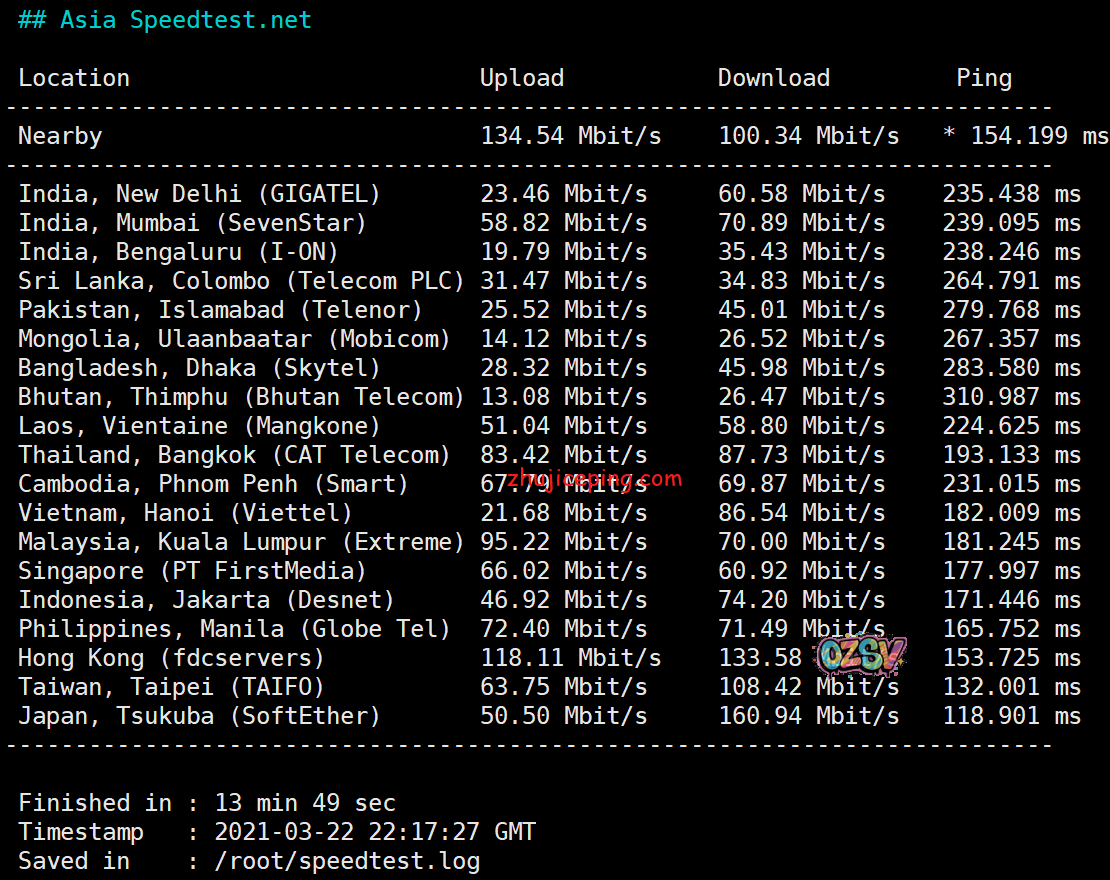Click the /root/speedtest.log file path

click(x=347, y=861)
